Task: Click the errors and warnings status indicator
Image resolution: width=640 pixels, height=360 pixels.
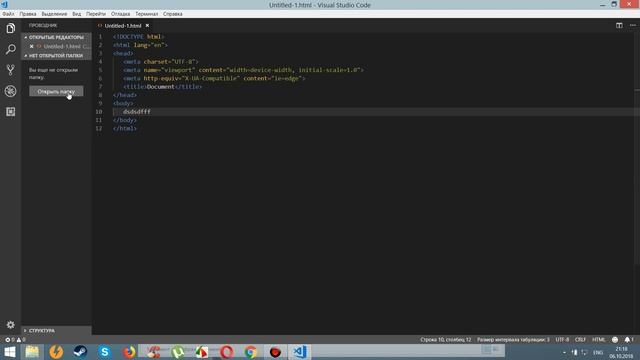Action: pyautogui.click(x=15, y=340)
